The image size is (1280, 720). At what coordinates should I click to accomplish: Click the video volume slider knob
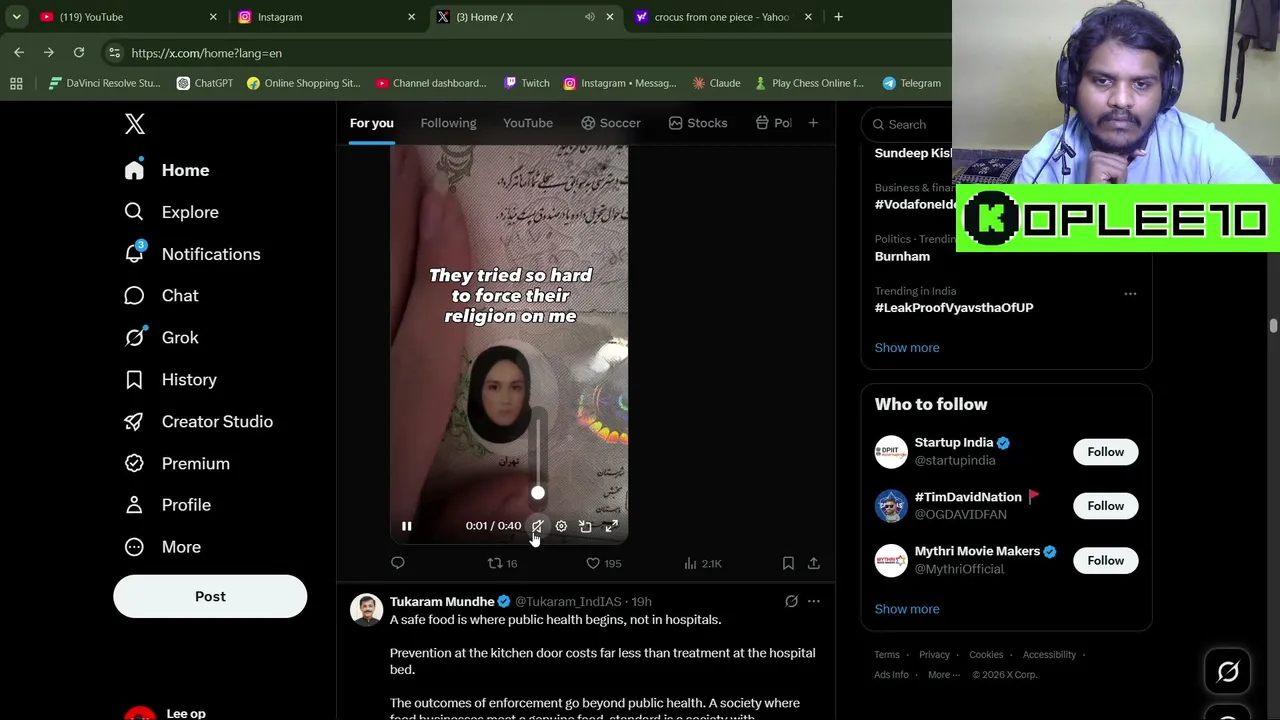click(x=538, y=493)
